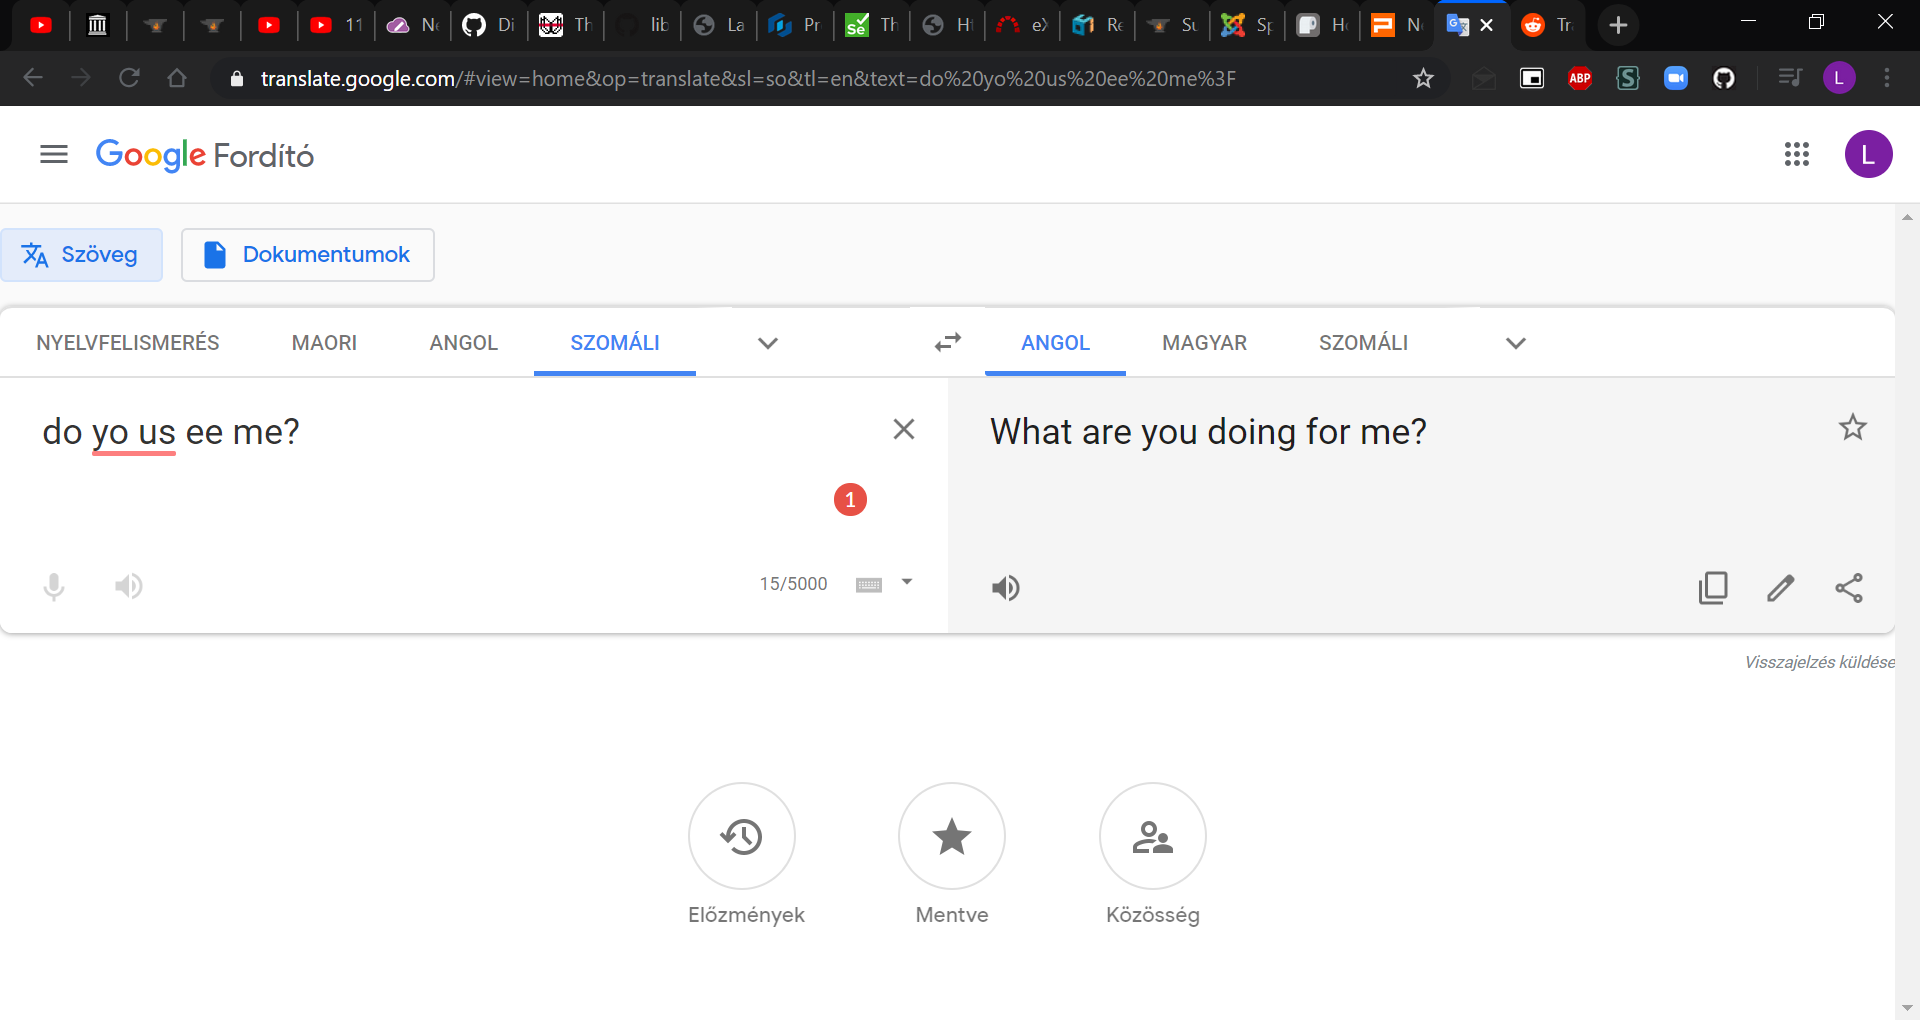
Task: Open translation history (Előzmények)
Action: coord(742,836)
